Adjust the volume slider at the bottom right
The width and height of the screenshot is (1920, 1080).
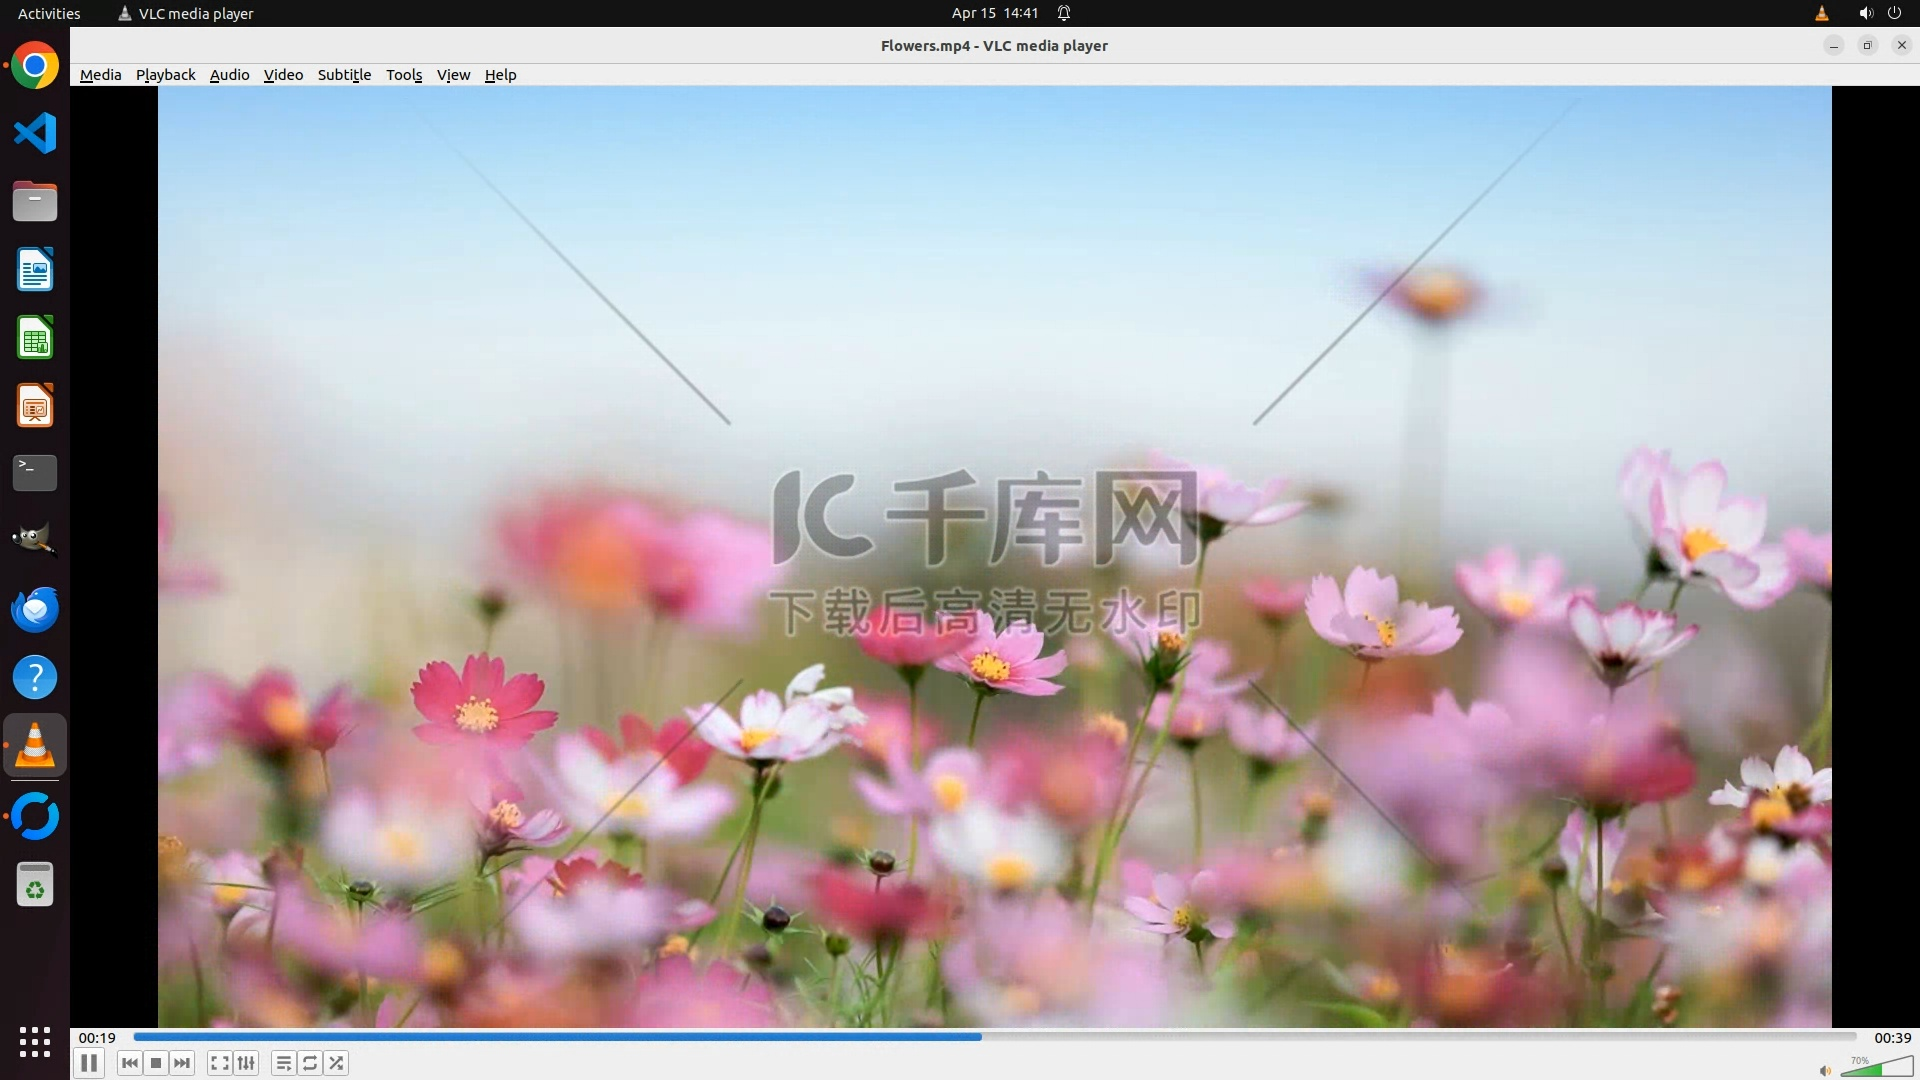pos(1877,1068)
